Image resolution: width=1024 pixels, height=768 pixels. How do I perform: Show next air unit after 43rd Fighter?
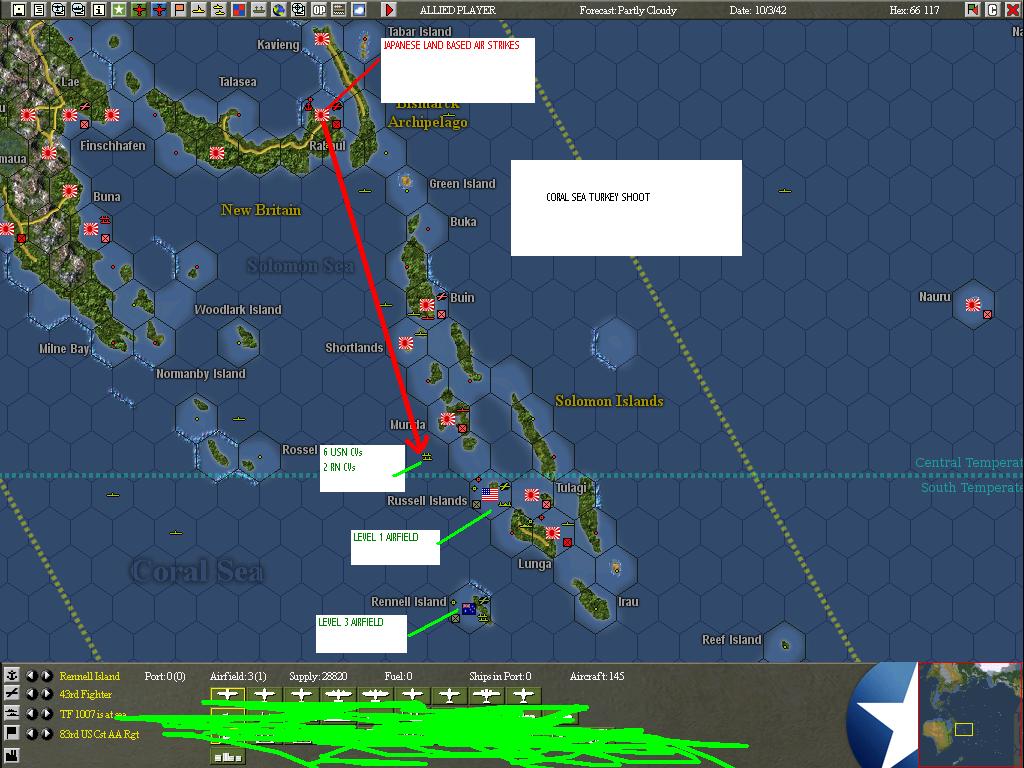click(46, 694)
